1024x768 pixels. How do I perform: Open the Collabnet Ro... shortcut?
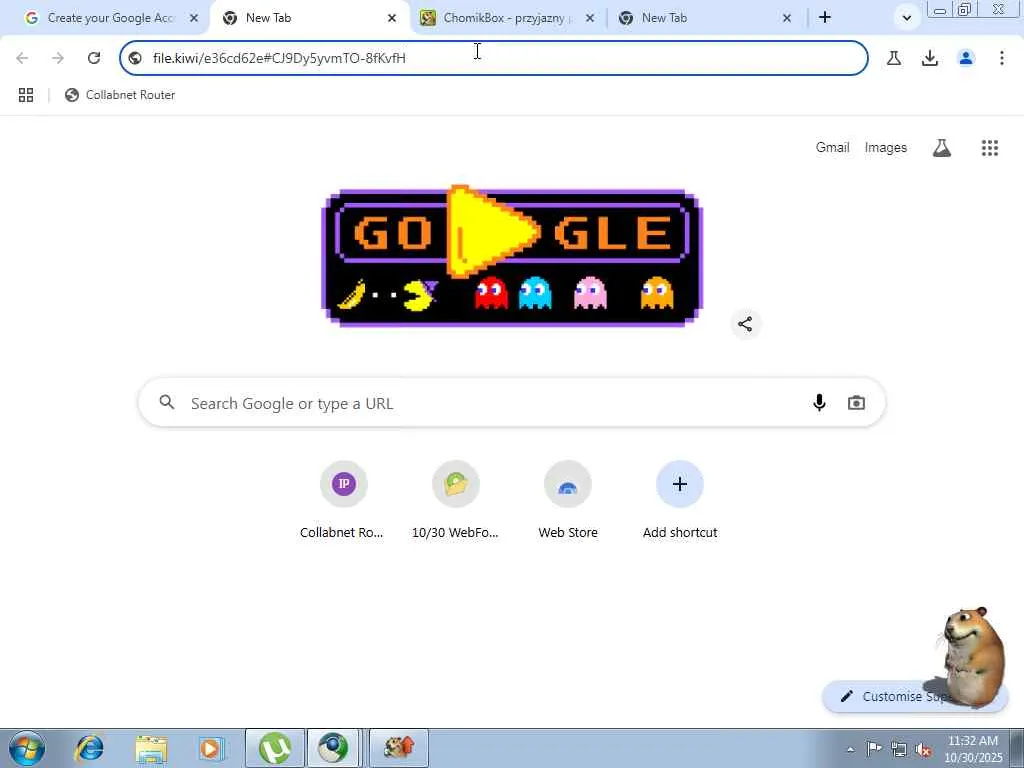coord(343,500)
